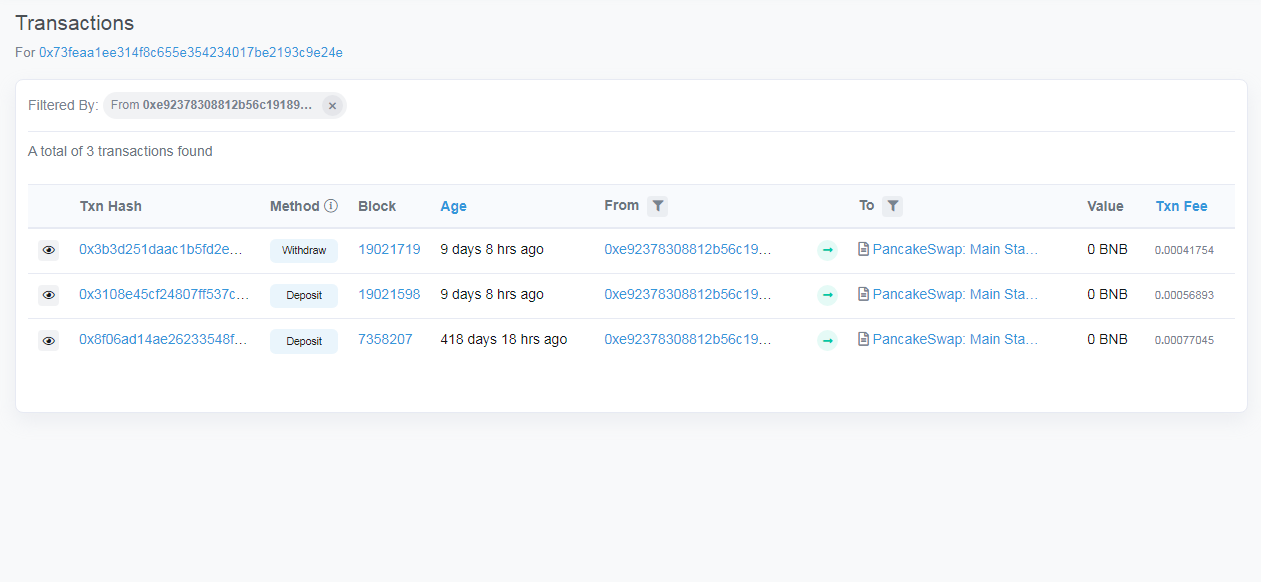
Task: Click the Transactions page heading
Action: click(75, 23)
